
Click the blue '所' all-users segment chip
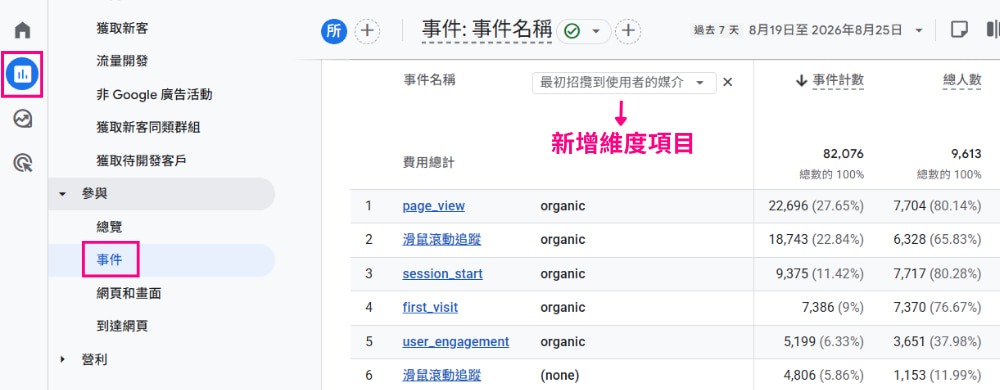click(x=334, y=31)
